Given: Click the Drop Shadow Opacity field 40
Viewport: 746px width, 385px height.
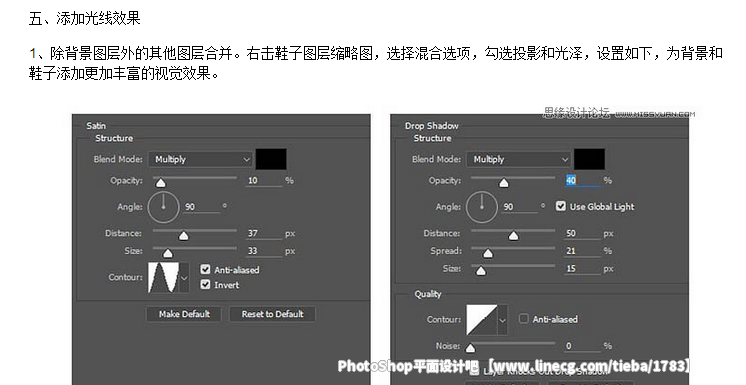Looking at the screenshot, I should [582, 180].
